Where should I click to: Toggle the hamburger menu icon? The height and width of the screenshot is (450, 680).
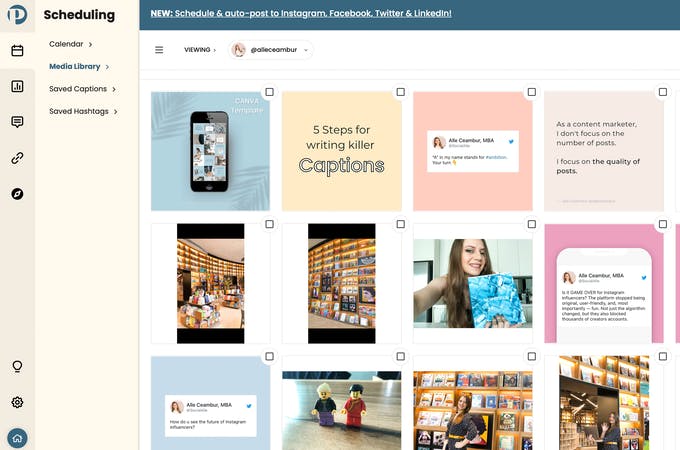159,50
